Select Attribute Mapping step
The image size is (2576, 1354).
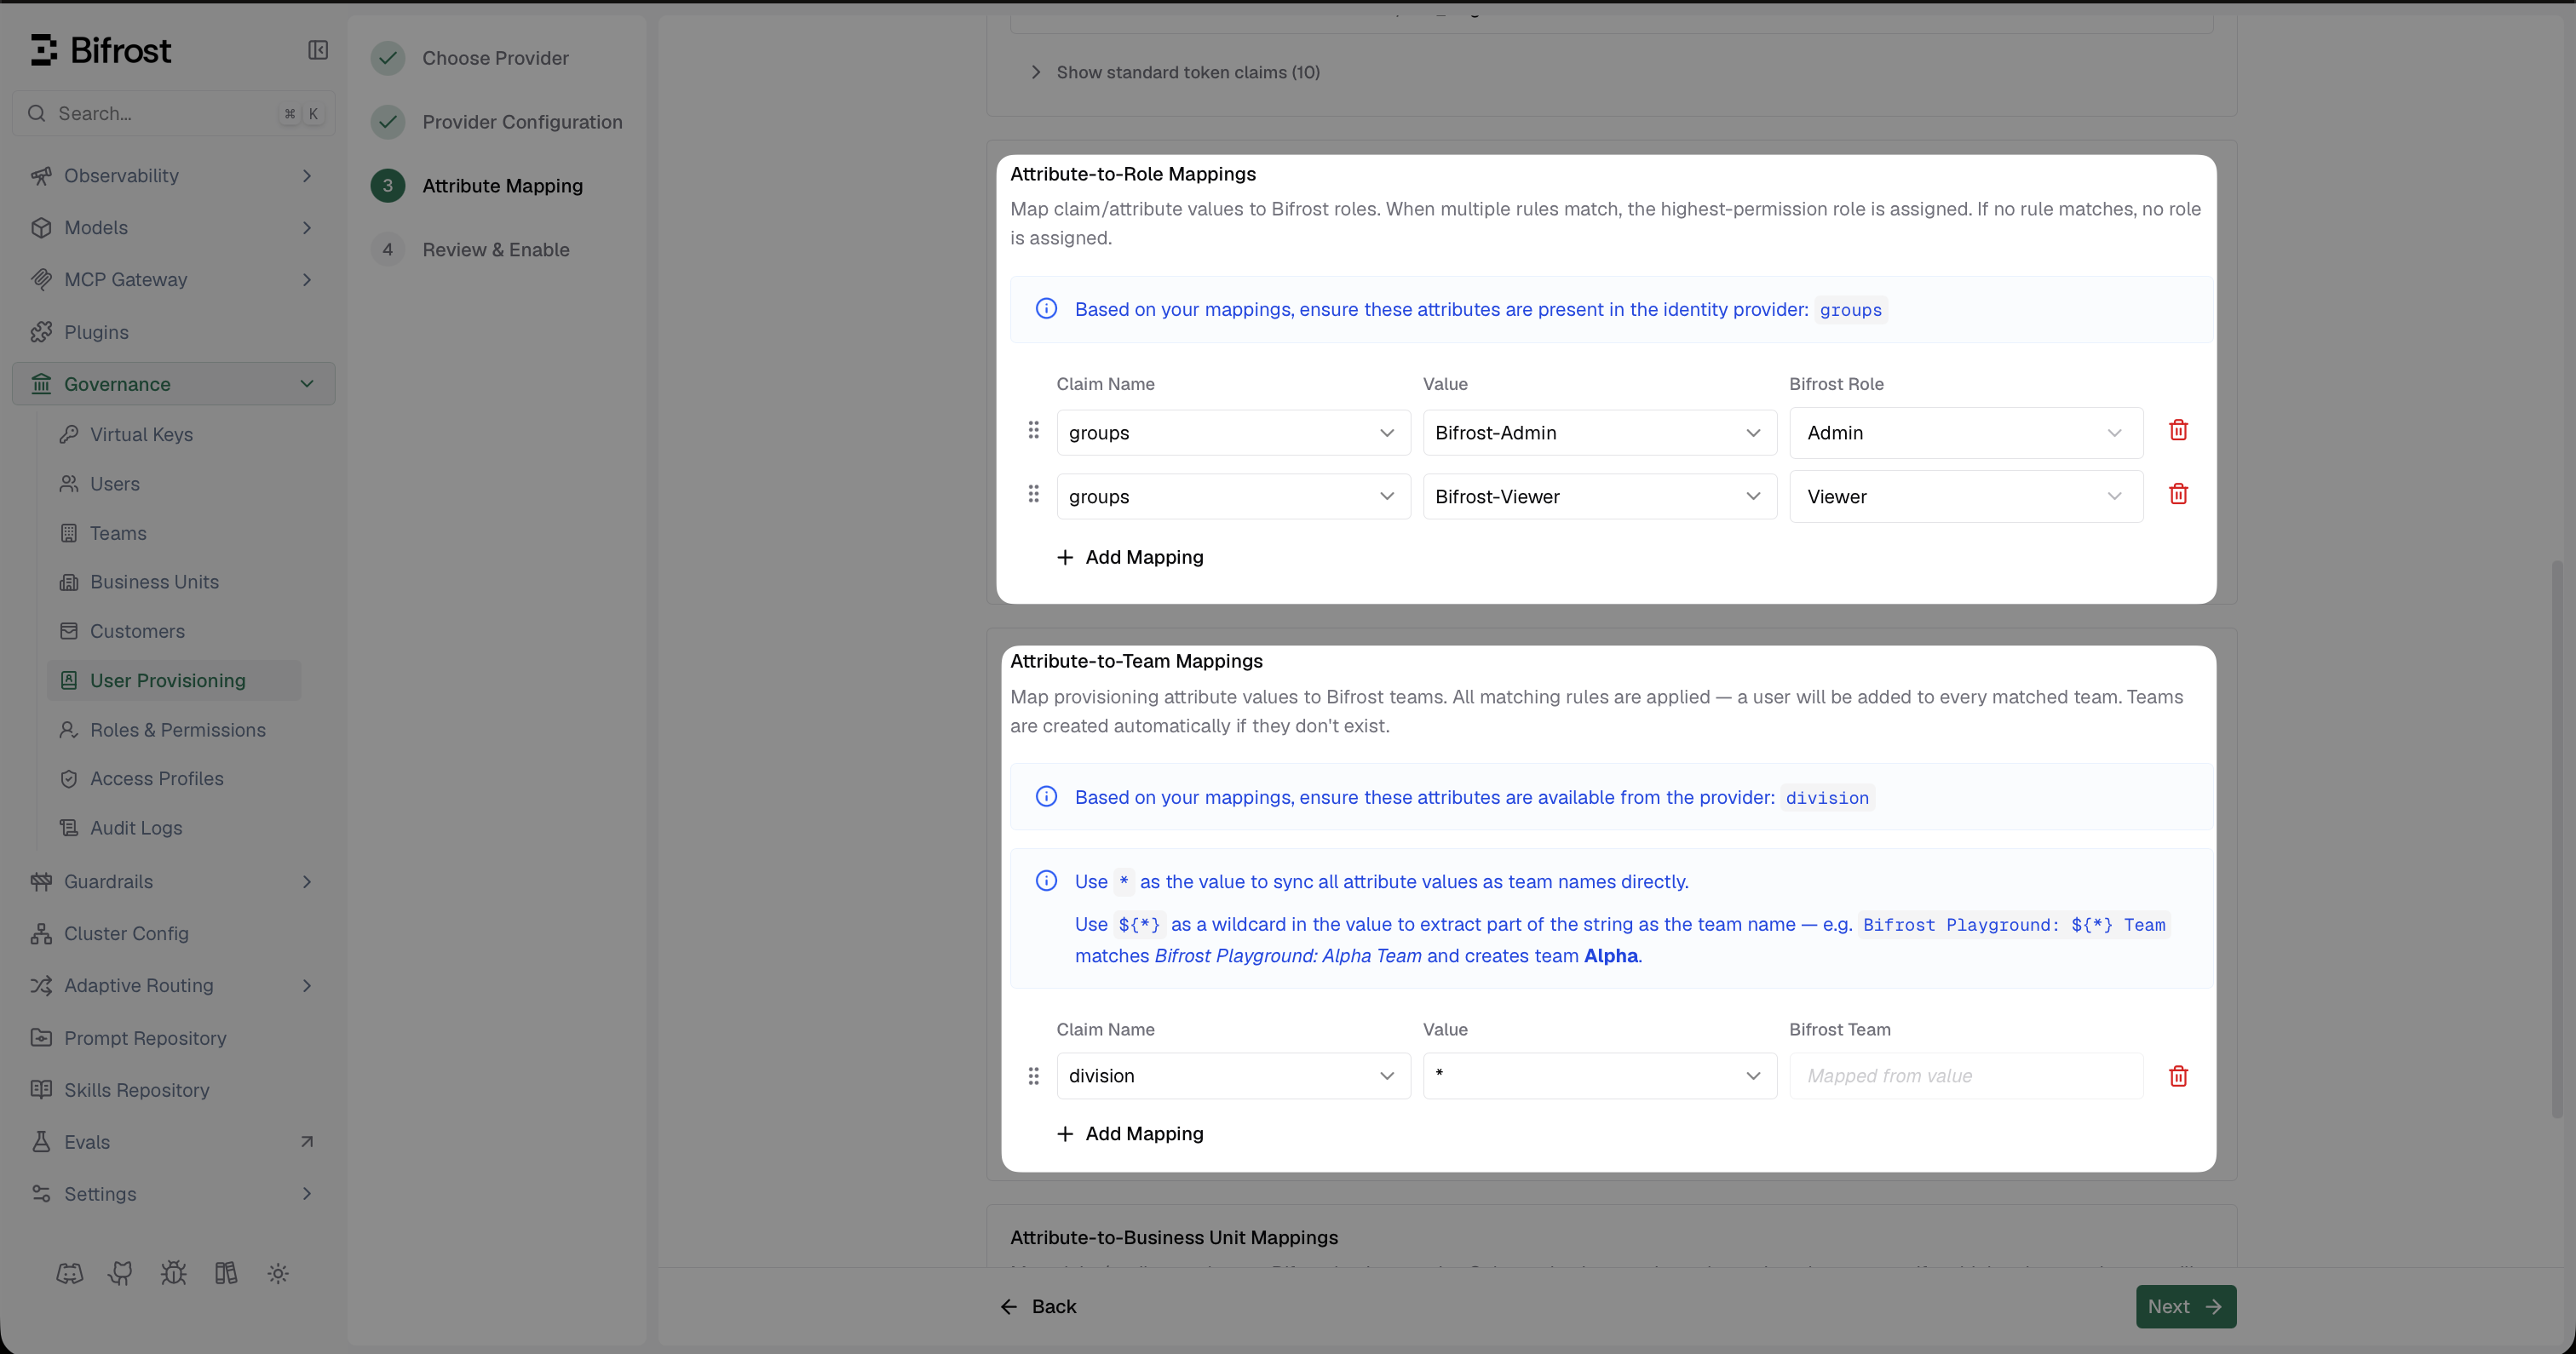pos(477,186)
